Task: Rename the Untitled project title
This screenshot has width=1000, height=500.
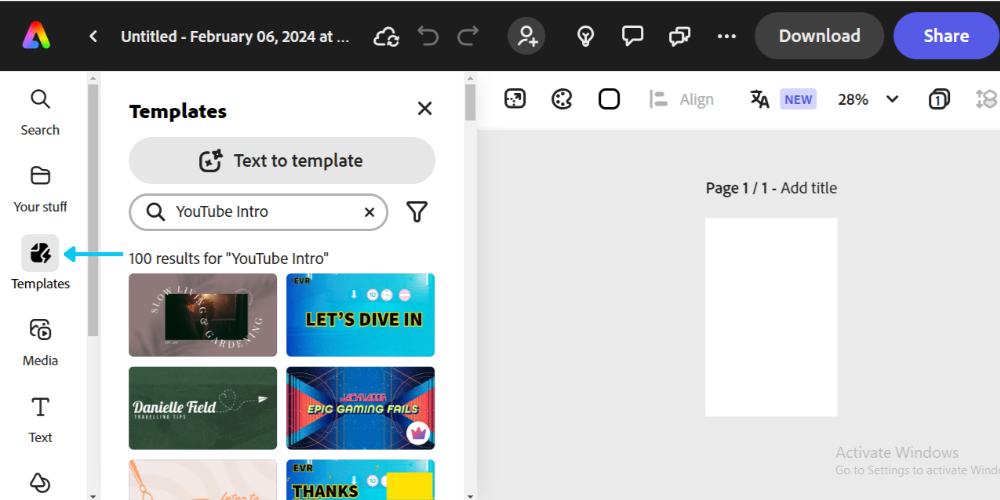Action: (235, 36)
